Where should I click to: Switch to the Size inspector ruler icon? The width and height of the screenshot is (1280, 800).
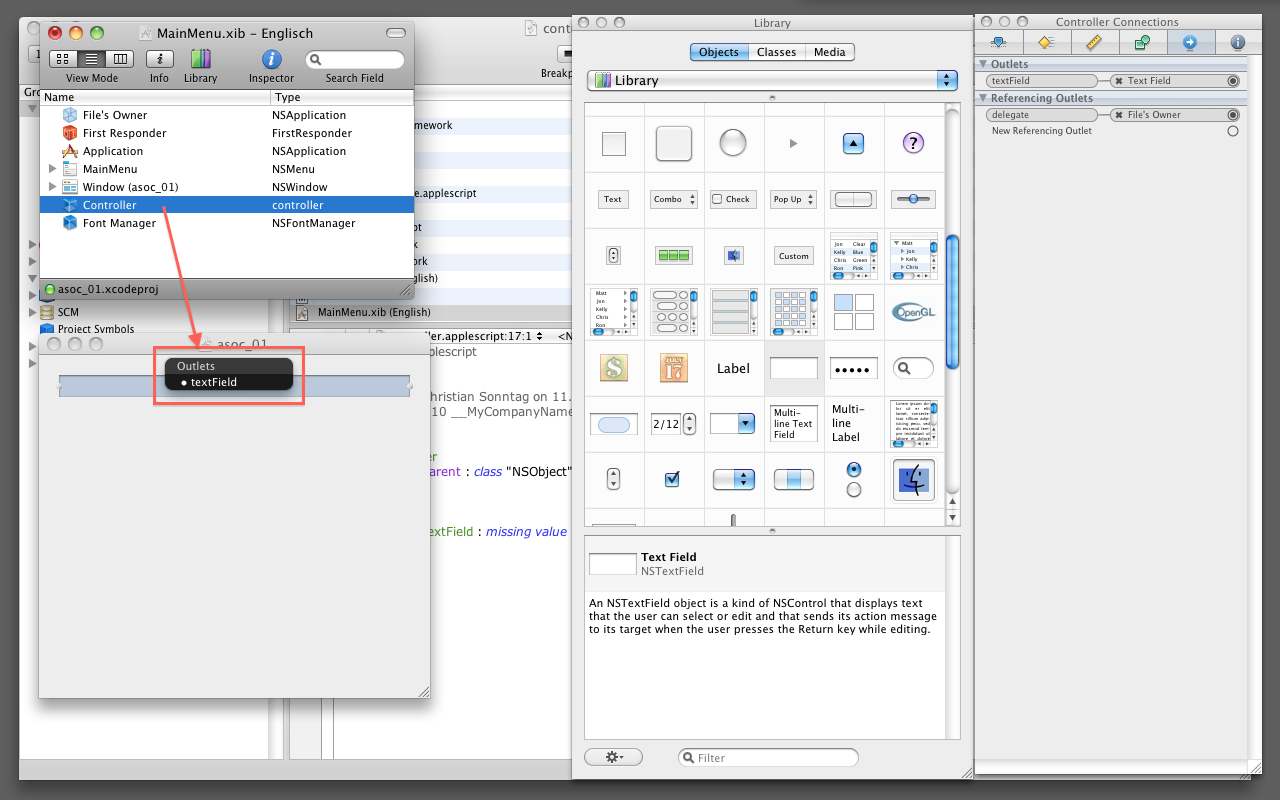pyautogui.click(x=1093, y=42)
